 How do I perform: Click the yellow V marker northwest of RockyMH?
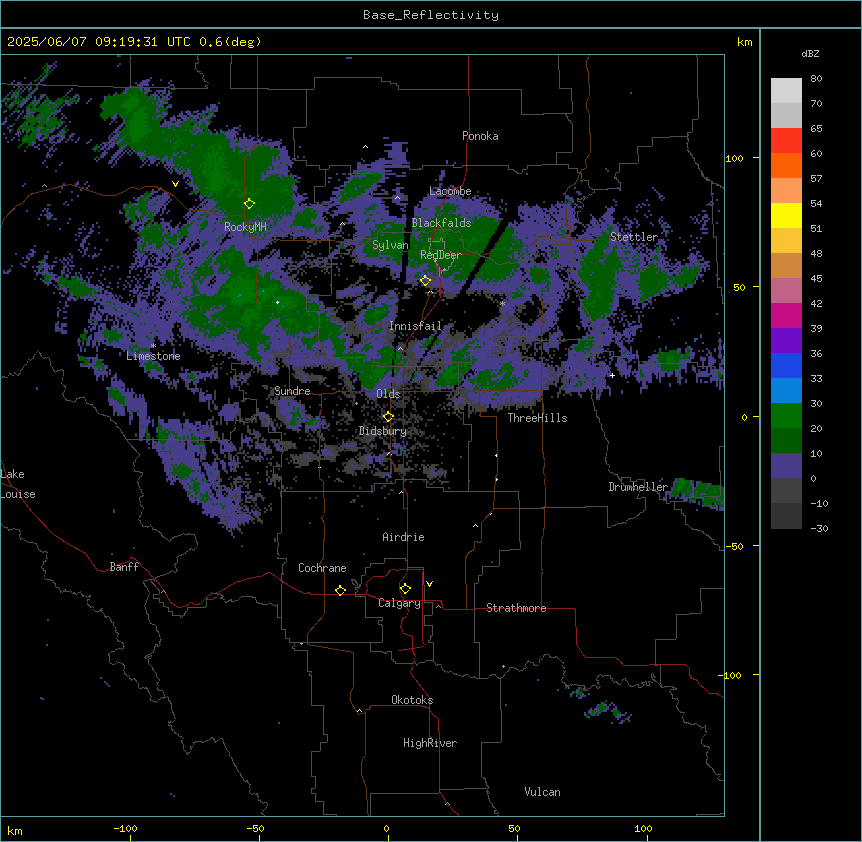point(175,184)
